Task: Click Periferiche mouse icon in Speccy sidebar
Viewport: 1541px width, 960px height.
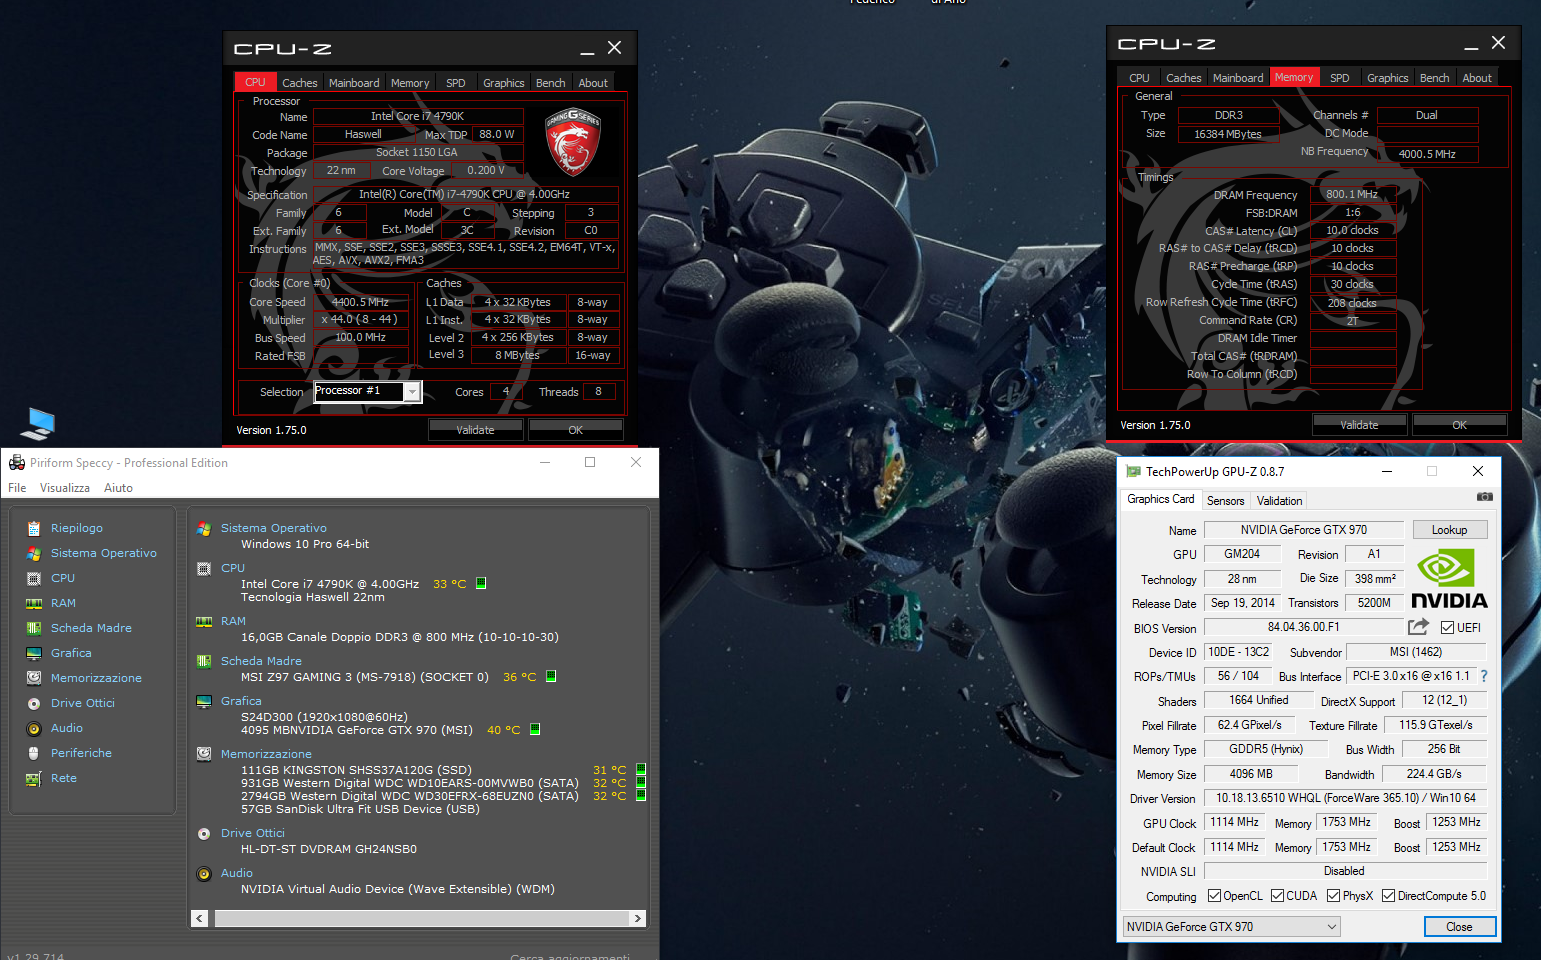Action: (x=34, y=753)
